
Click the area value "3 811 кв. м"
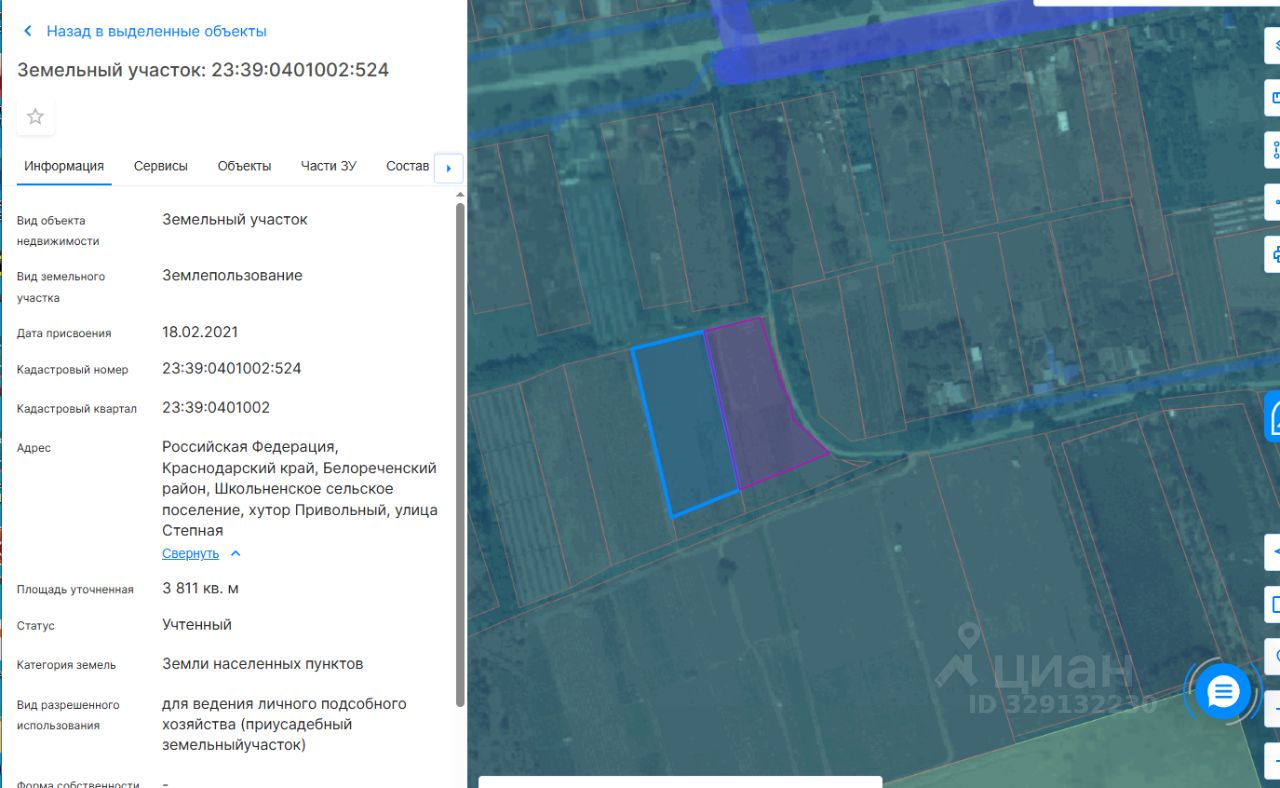pos(200,588)
